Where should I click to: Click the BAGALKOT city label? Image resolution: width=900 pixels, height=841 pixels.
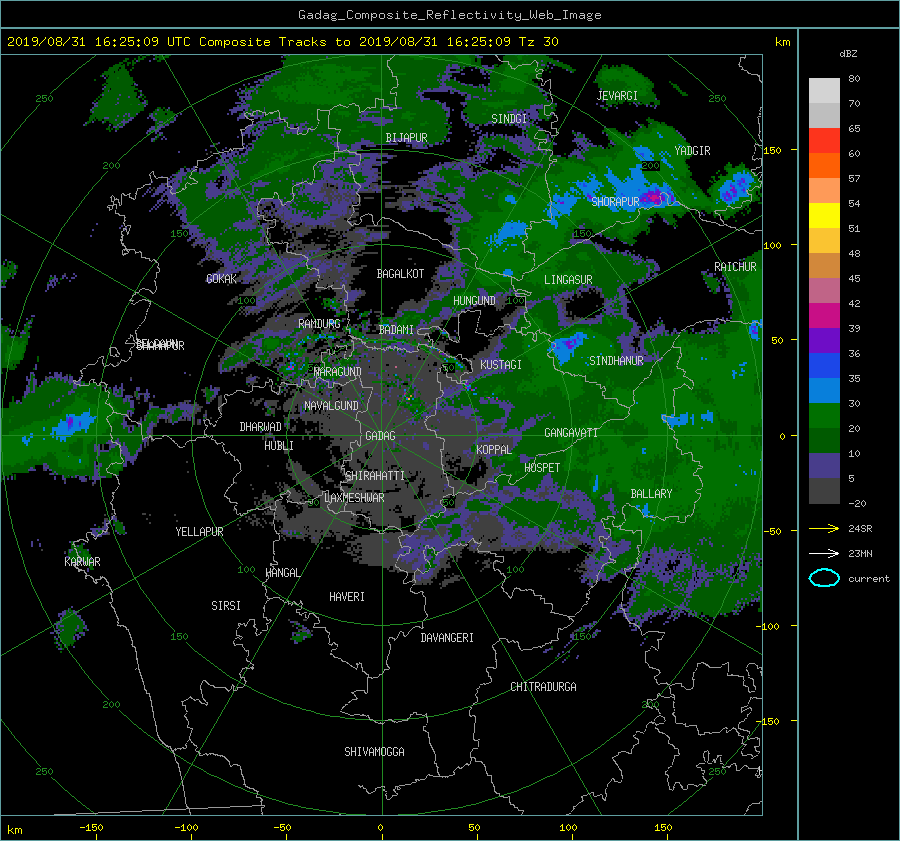(x=400, y=274)
